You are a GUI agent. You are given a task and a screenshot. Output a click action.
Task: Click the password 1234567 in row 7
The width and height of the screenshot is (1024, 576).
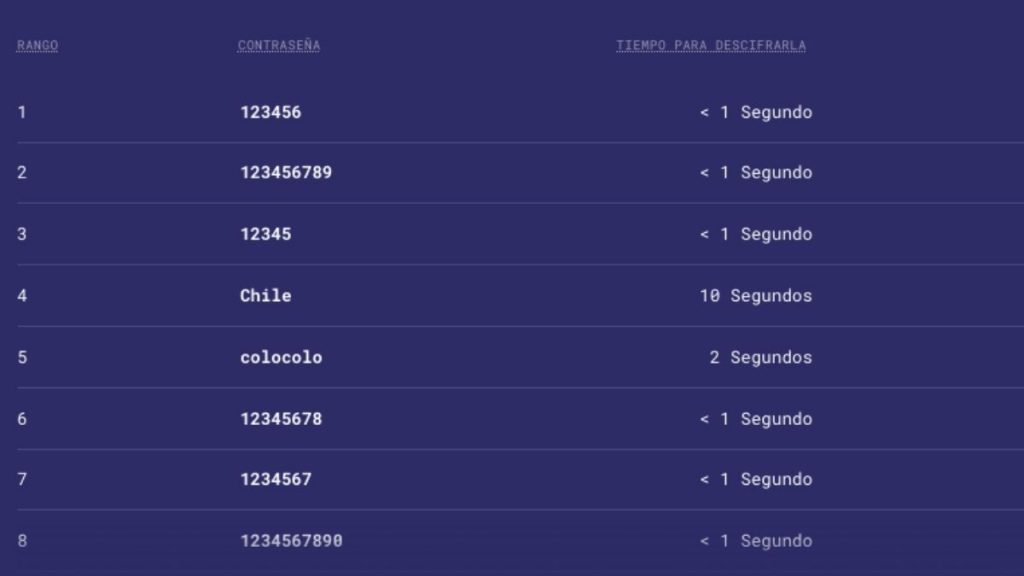[275, 480]
